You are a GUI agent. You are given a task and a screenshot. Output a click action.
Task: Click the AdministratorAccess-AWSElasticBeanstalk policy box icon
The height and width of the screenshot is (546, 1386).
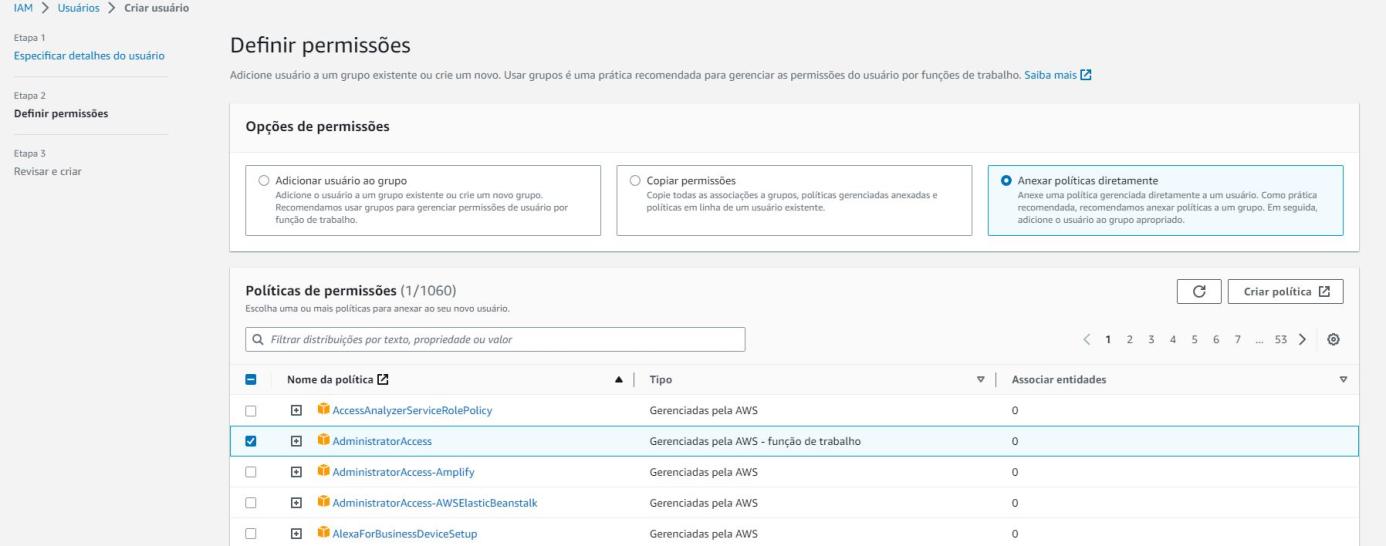(x=323, y=502)
